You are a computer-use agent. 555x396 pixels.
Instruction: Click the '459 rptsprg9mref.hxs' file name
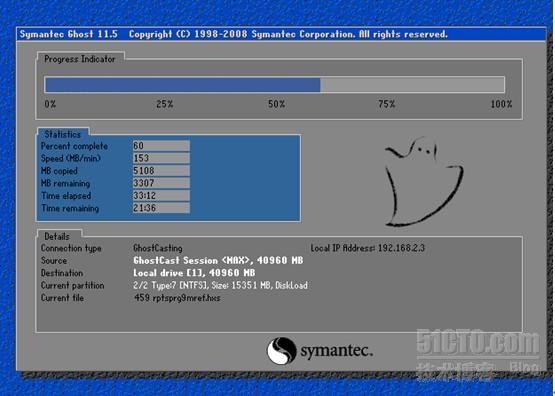(x=177, y=298)
